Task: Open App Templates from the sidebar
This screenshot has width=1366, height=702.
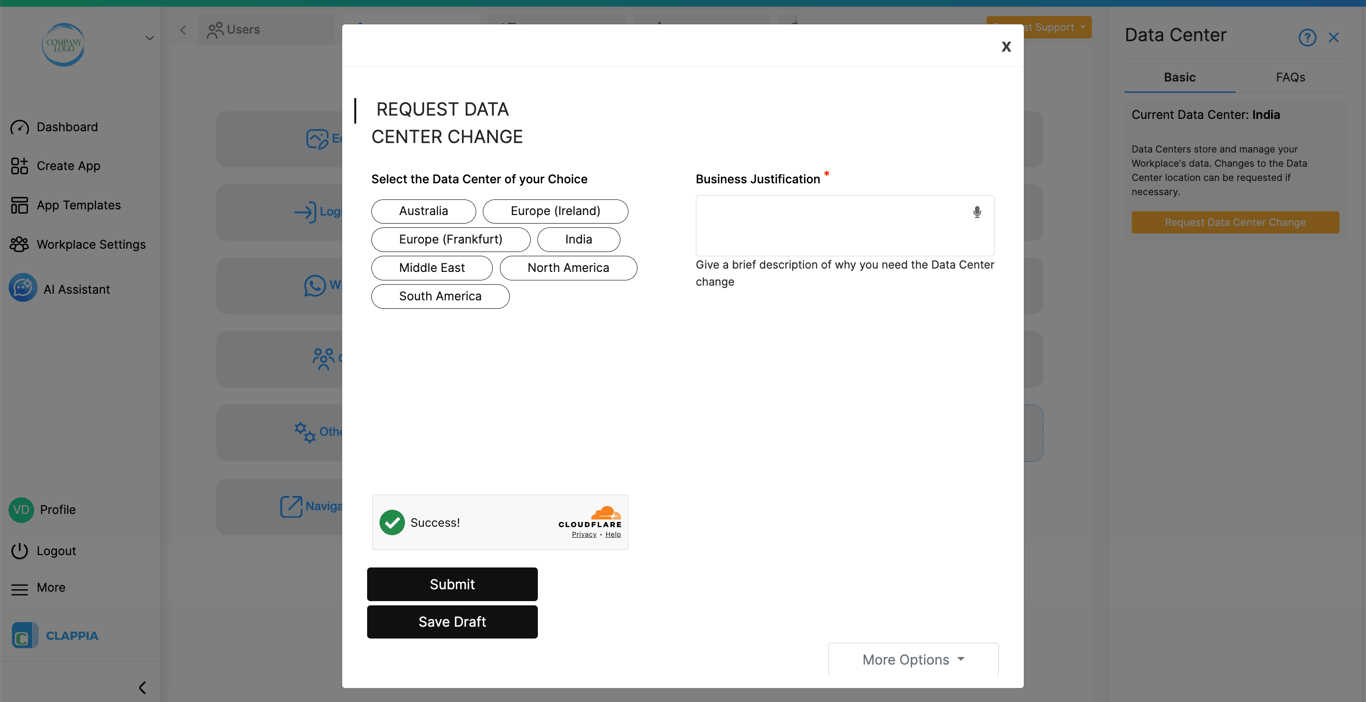Action: 78,205
